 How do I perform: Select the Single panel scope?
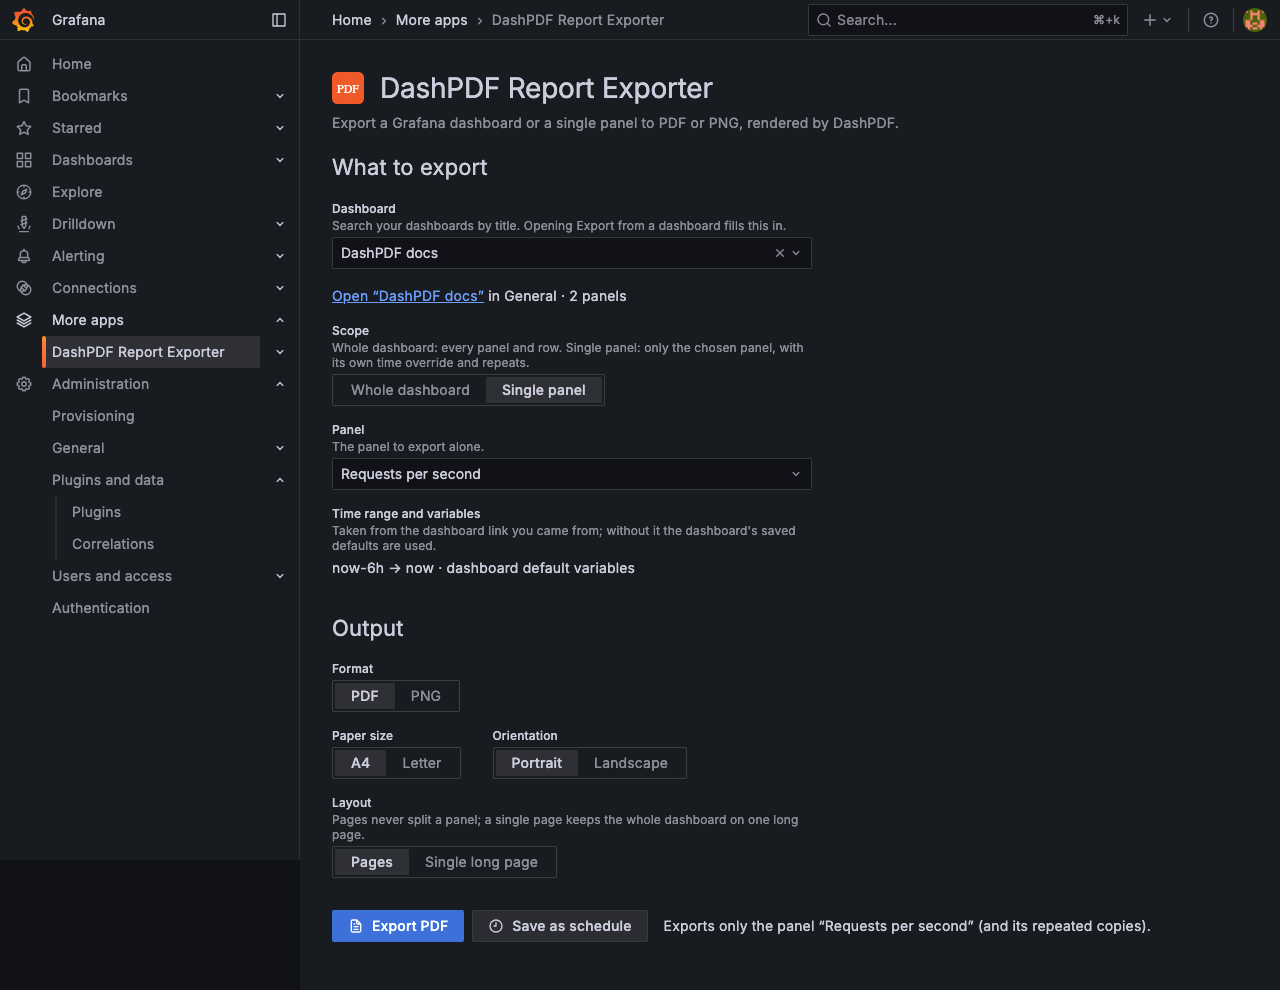point(544,390)
